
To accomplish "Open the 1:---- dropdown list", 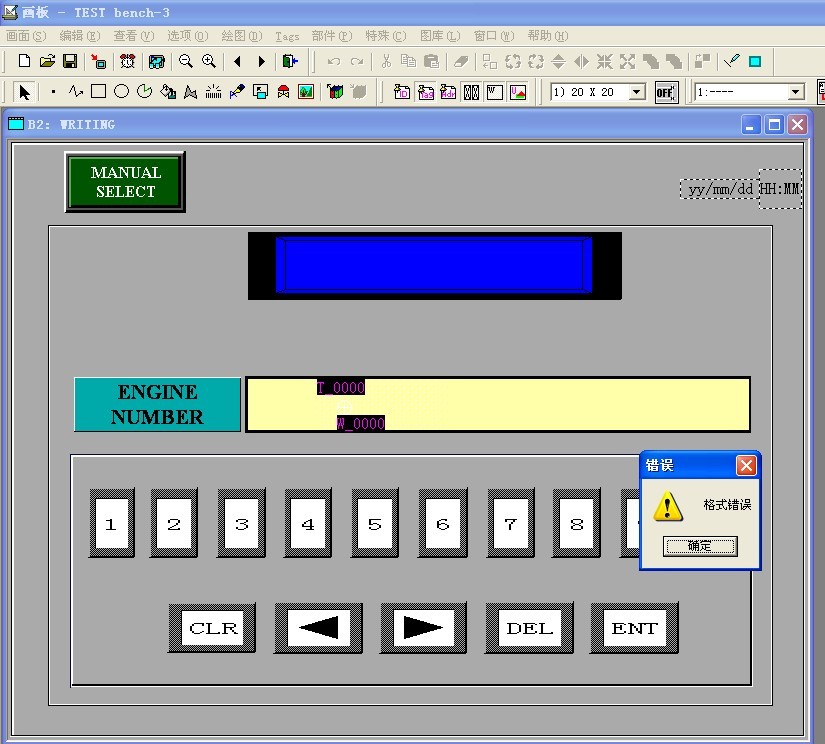I will click(x=796, y=93).
